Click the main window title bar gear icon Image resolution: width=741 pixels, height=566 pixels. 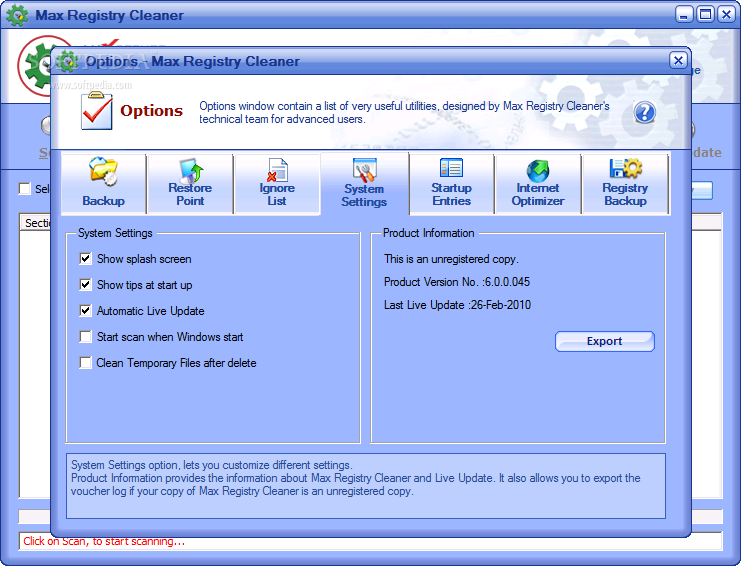click(17, 15)
